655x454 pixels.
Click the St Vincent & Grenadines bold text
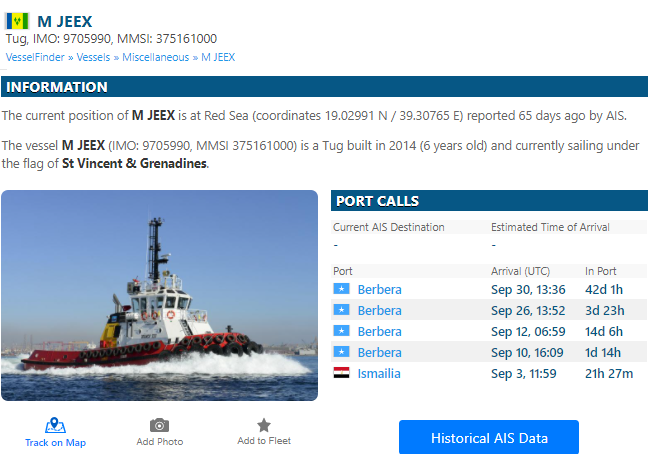pos(135,163)
